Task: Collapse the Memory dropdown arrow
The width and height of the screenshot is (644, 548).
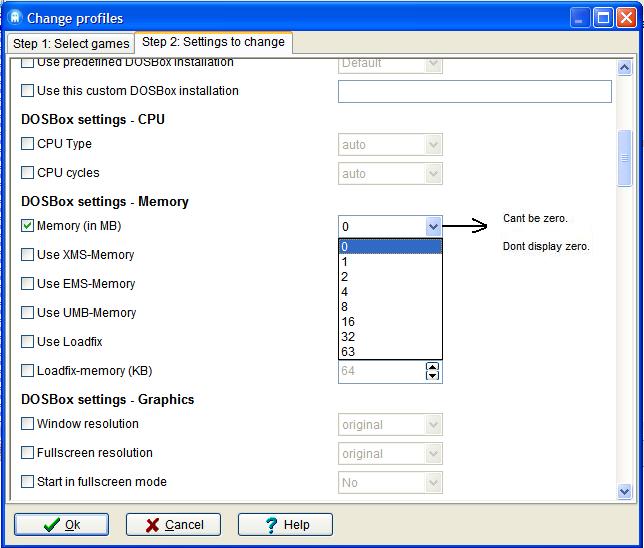Action: click(x=432, y=227)
